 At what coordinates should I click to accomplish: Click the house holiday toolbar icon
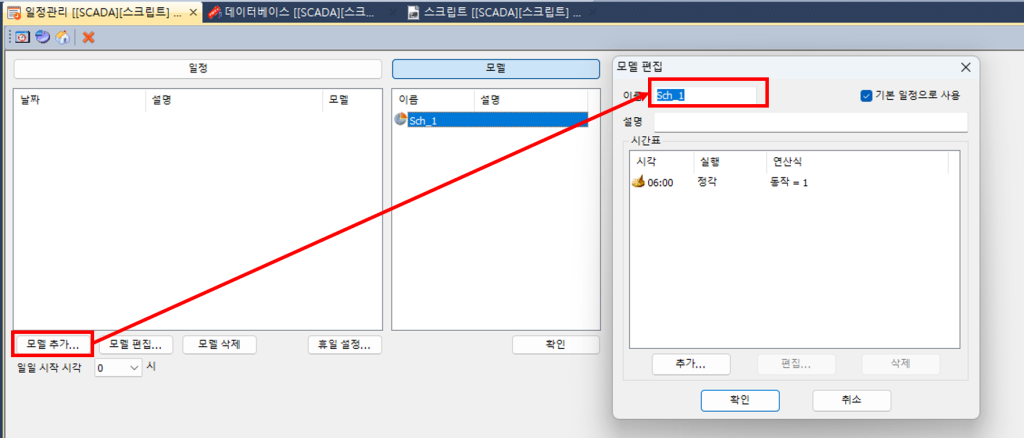coord(63,37)
